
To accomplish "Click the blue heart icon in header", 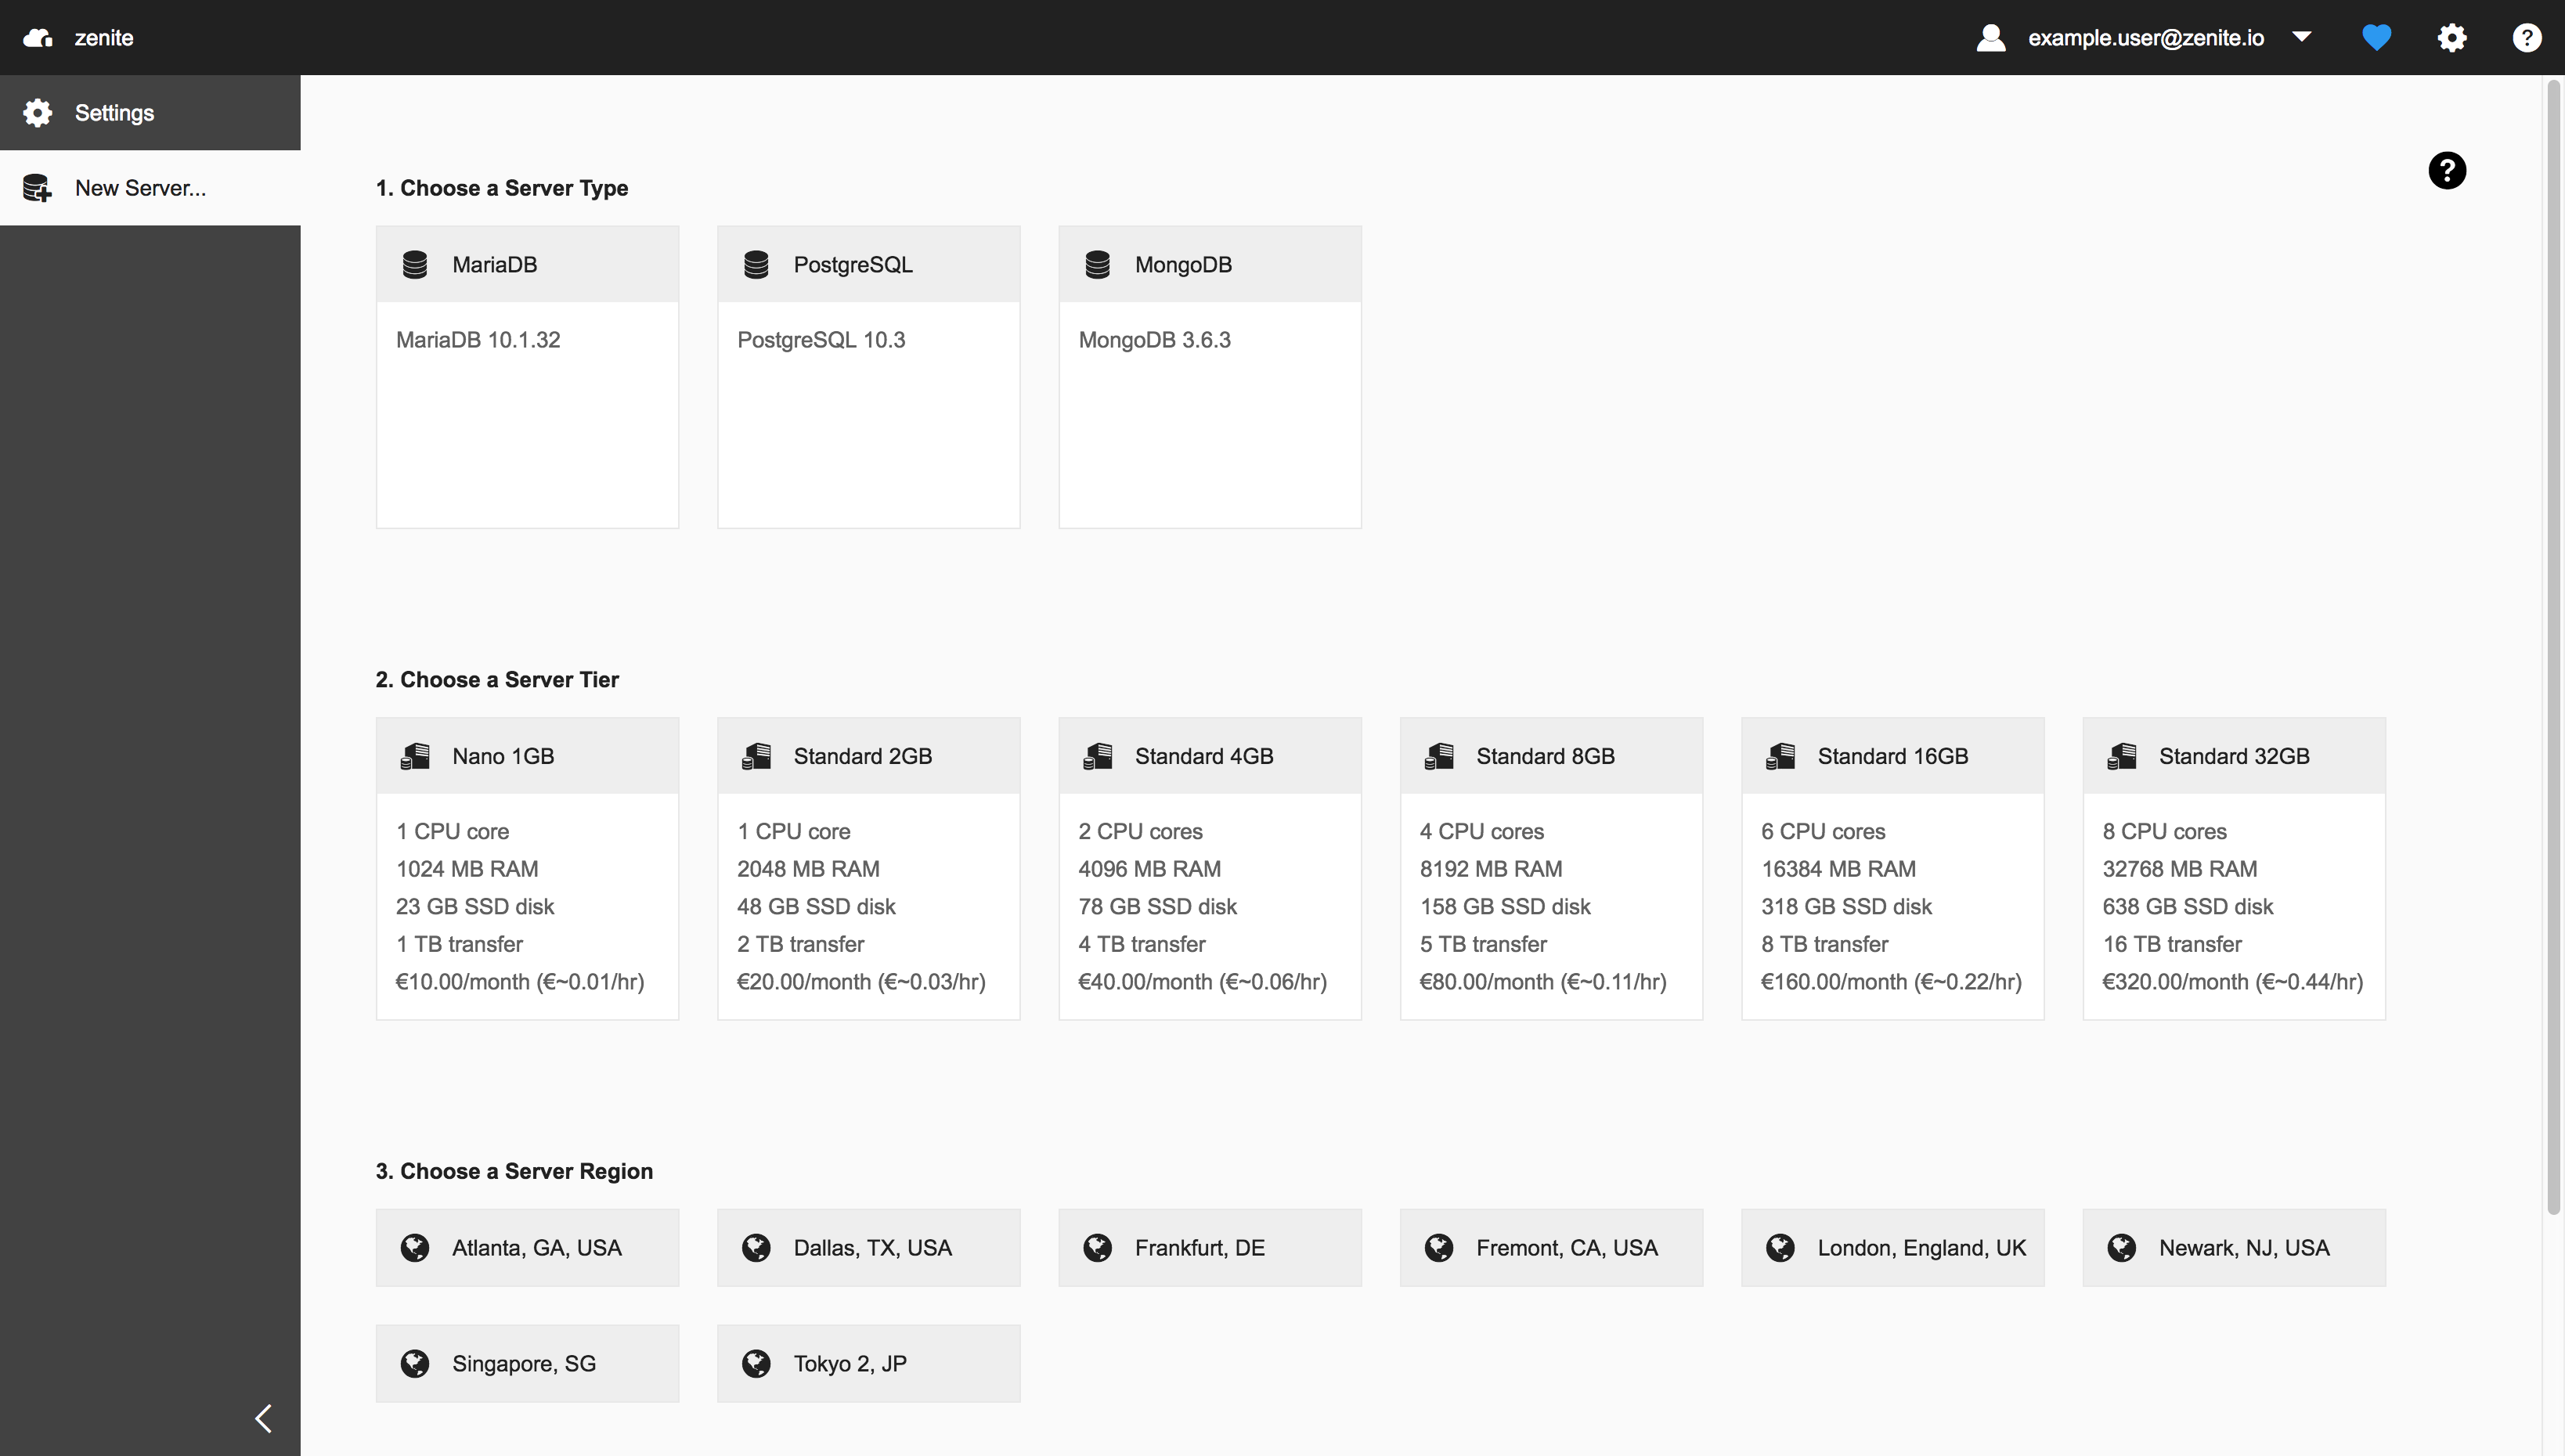I will pos(2376,38).
